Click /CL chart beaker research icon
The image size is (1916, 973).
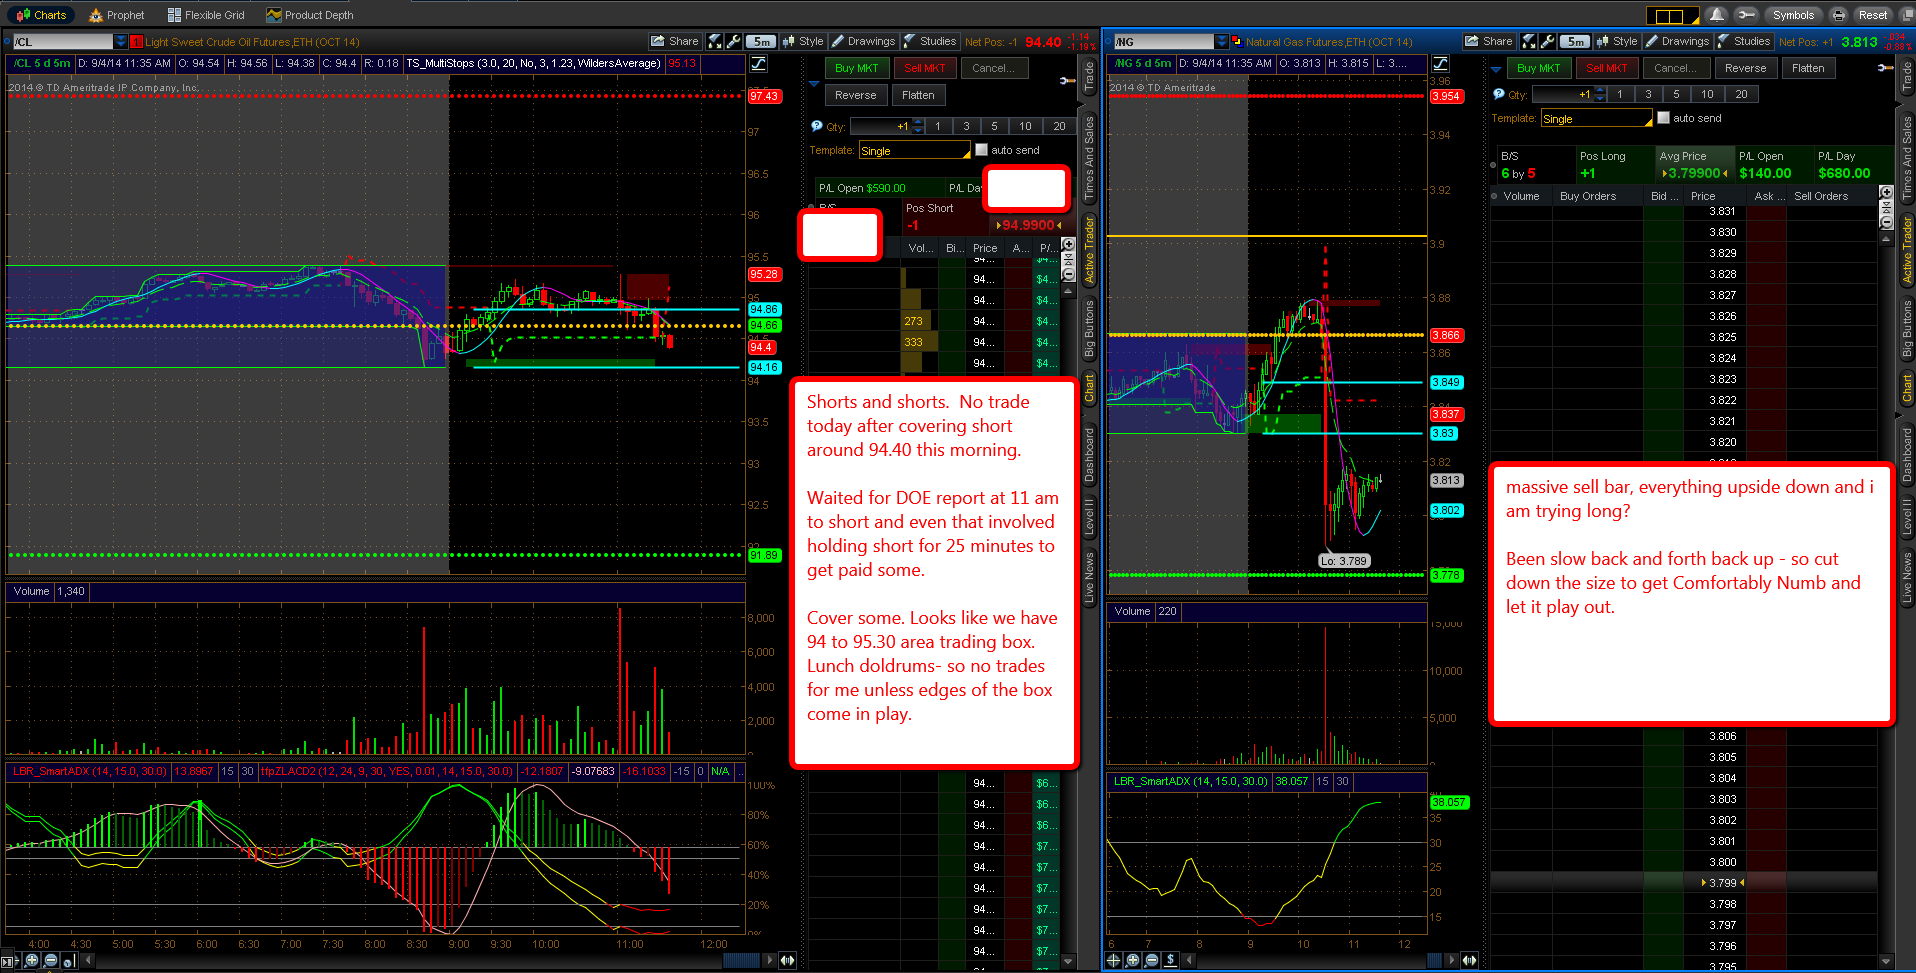(715, 41)
